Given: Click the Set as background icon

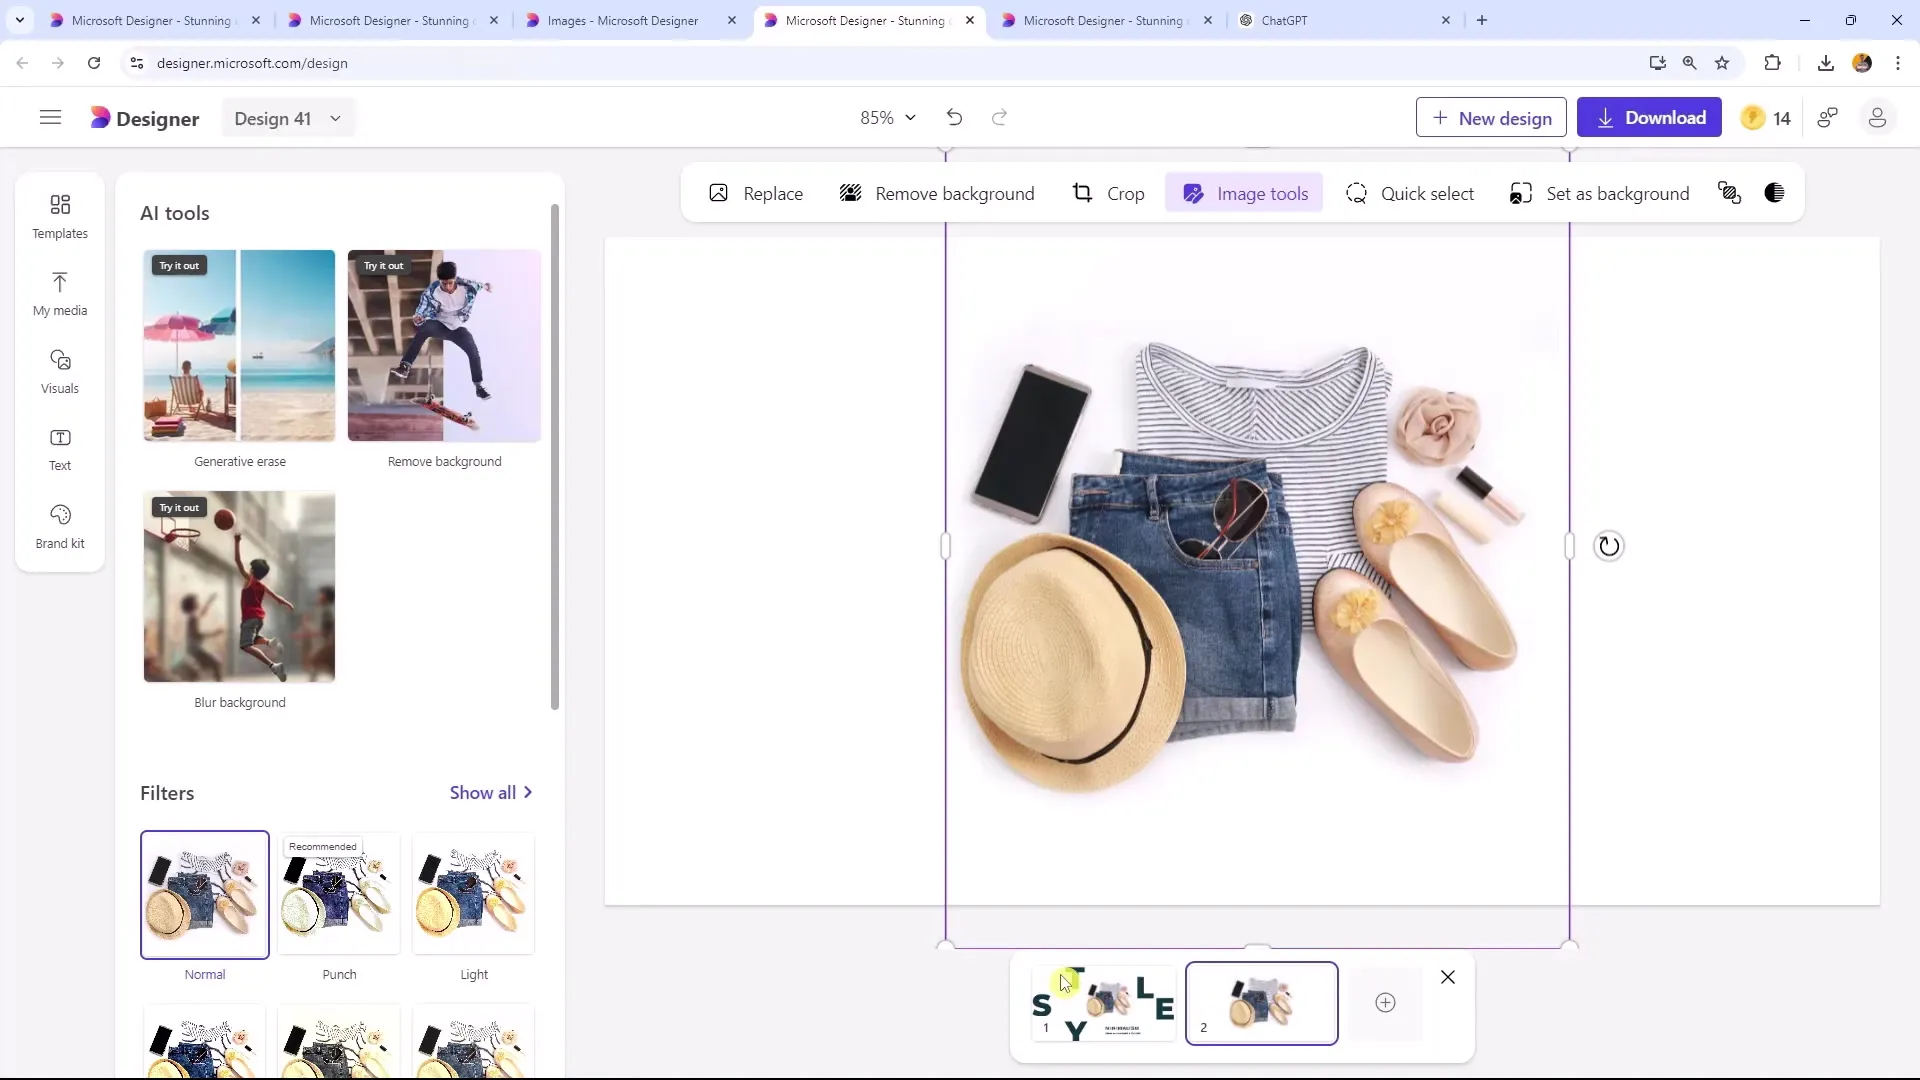Looking at the screenshot, I should click(1520, 193).
